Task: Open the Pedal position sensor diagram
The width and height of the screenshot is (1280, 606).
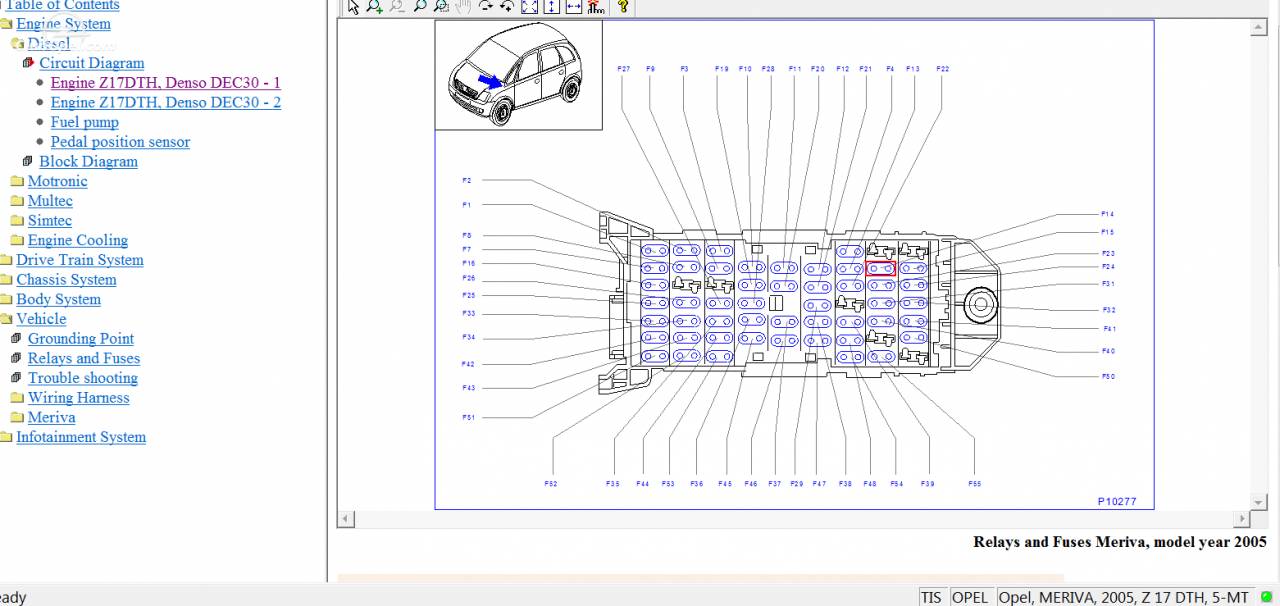Action: (120, 142)
